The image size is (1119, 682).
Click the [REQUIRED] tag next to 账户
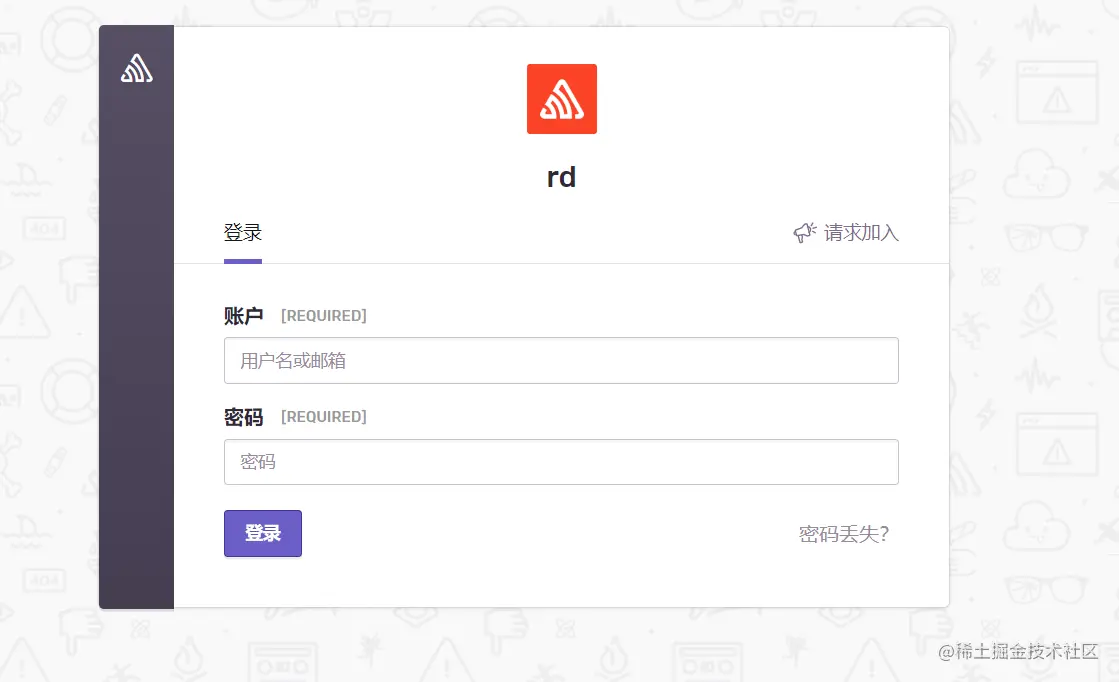click(323, 315)
